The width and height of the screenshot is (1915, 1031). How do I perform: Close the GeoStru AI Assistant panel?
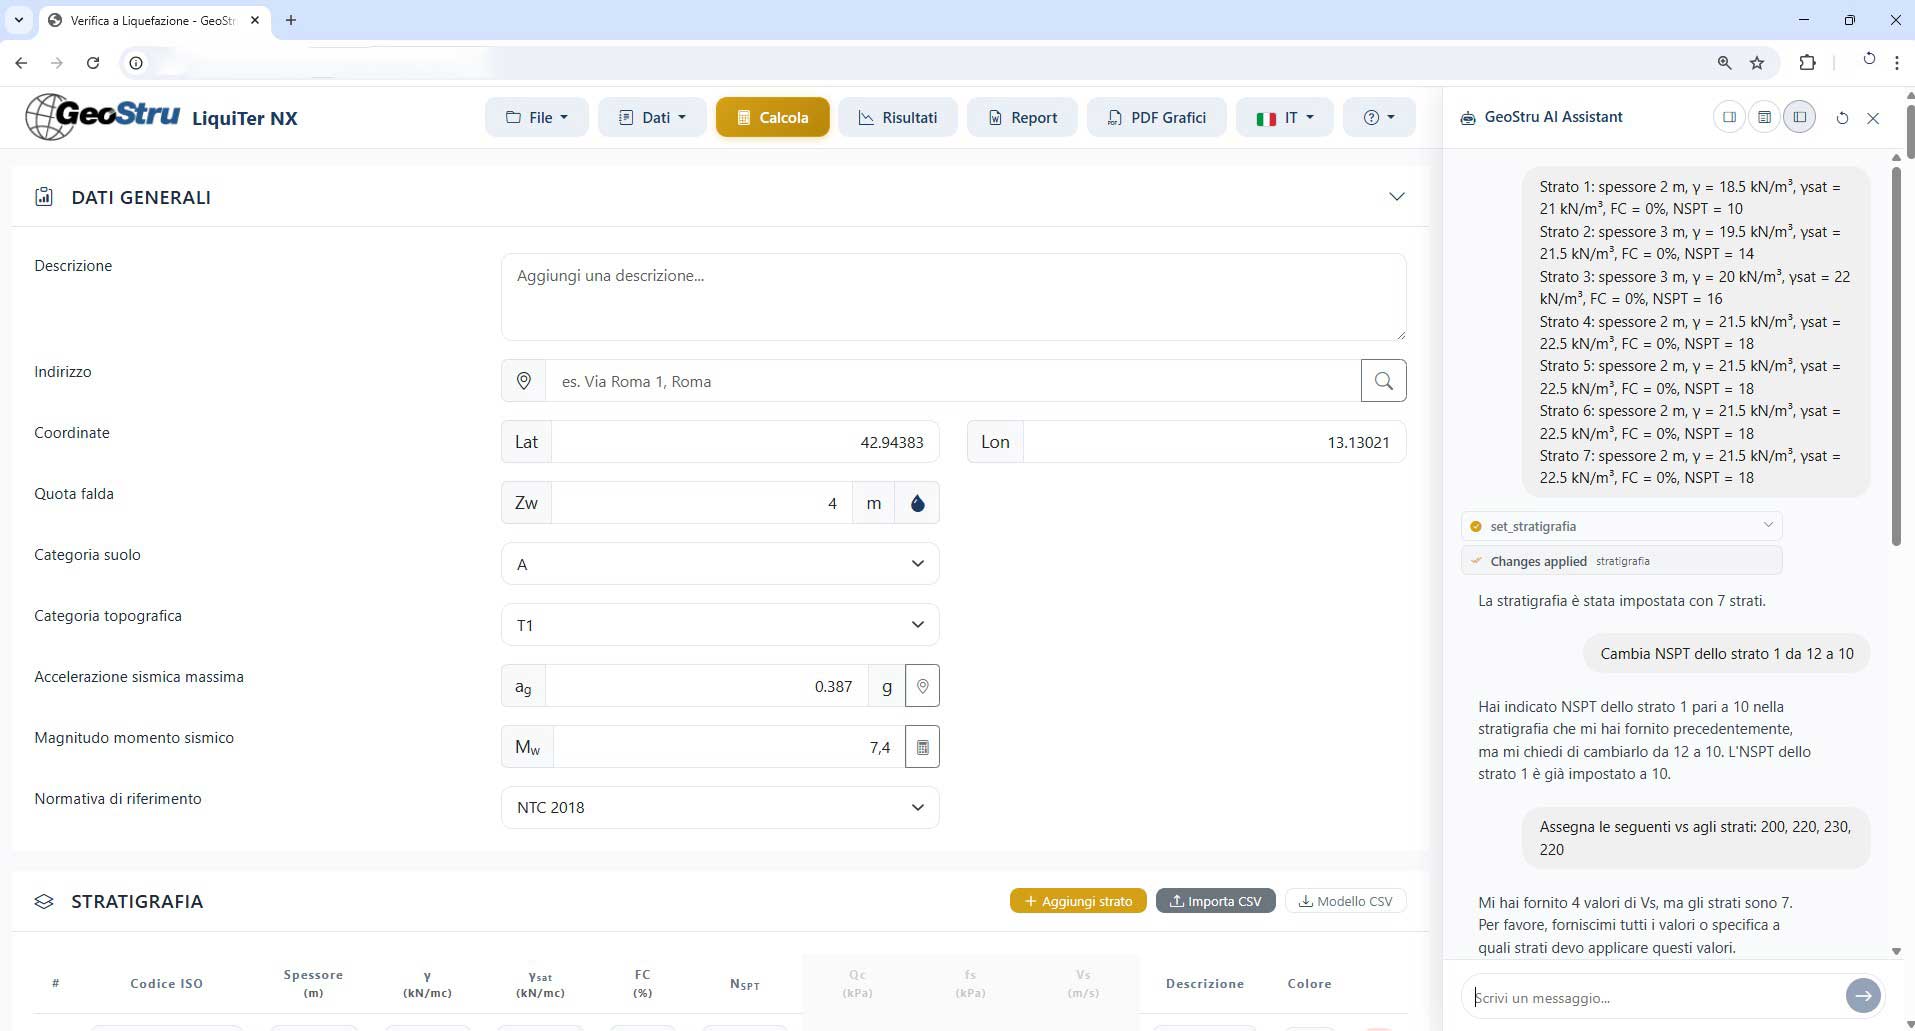(x=1873, y=118)
